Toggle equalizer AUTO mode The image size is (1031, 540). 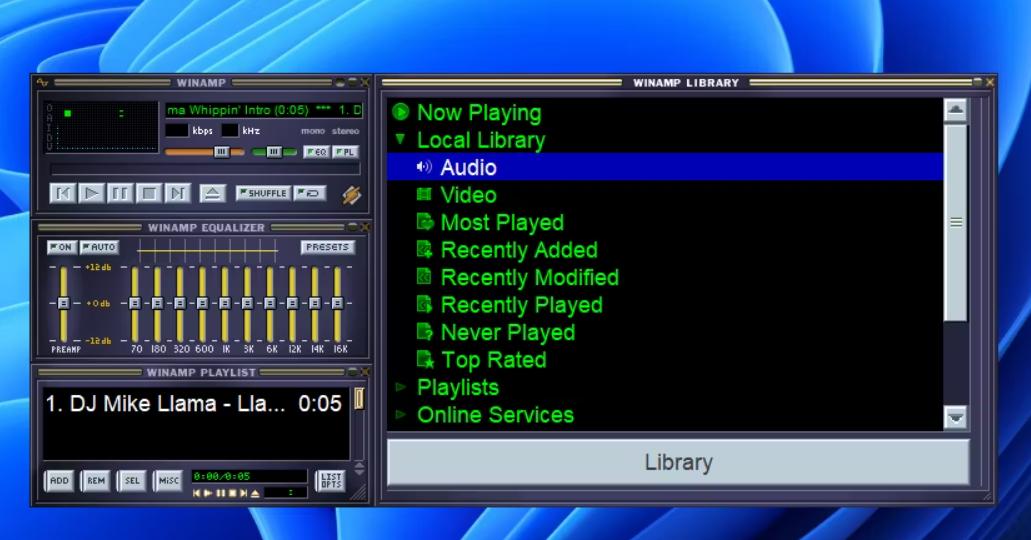point(99,247)
